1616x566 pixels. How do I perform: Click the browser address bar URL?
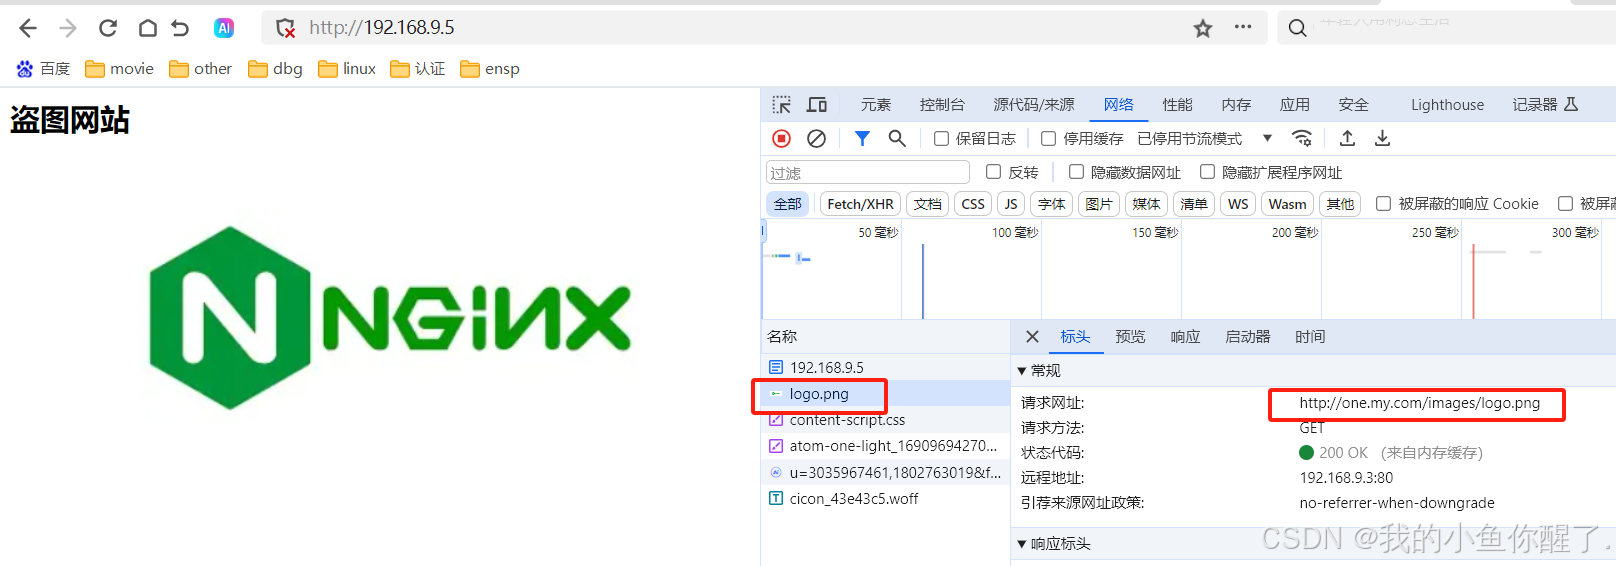point(381,28)
